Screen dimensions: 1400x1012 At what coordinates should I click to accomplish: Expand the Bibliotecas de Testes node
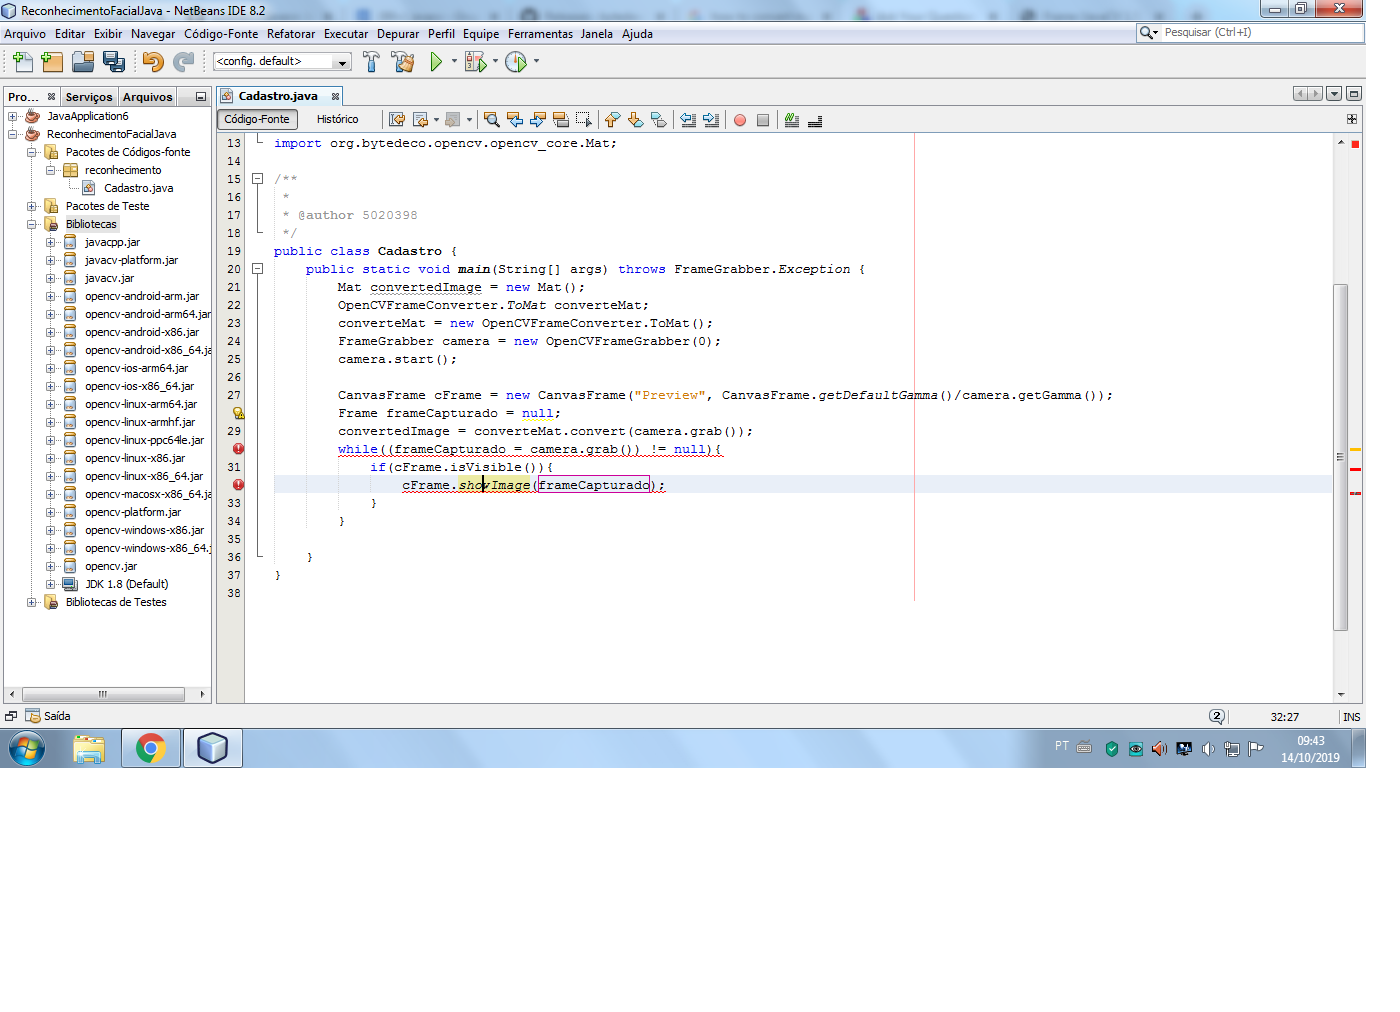pos(32,602)
